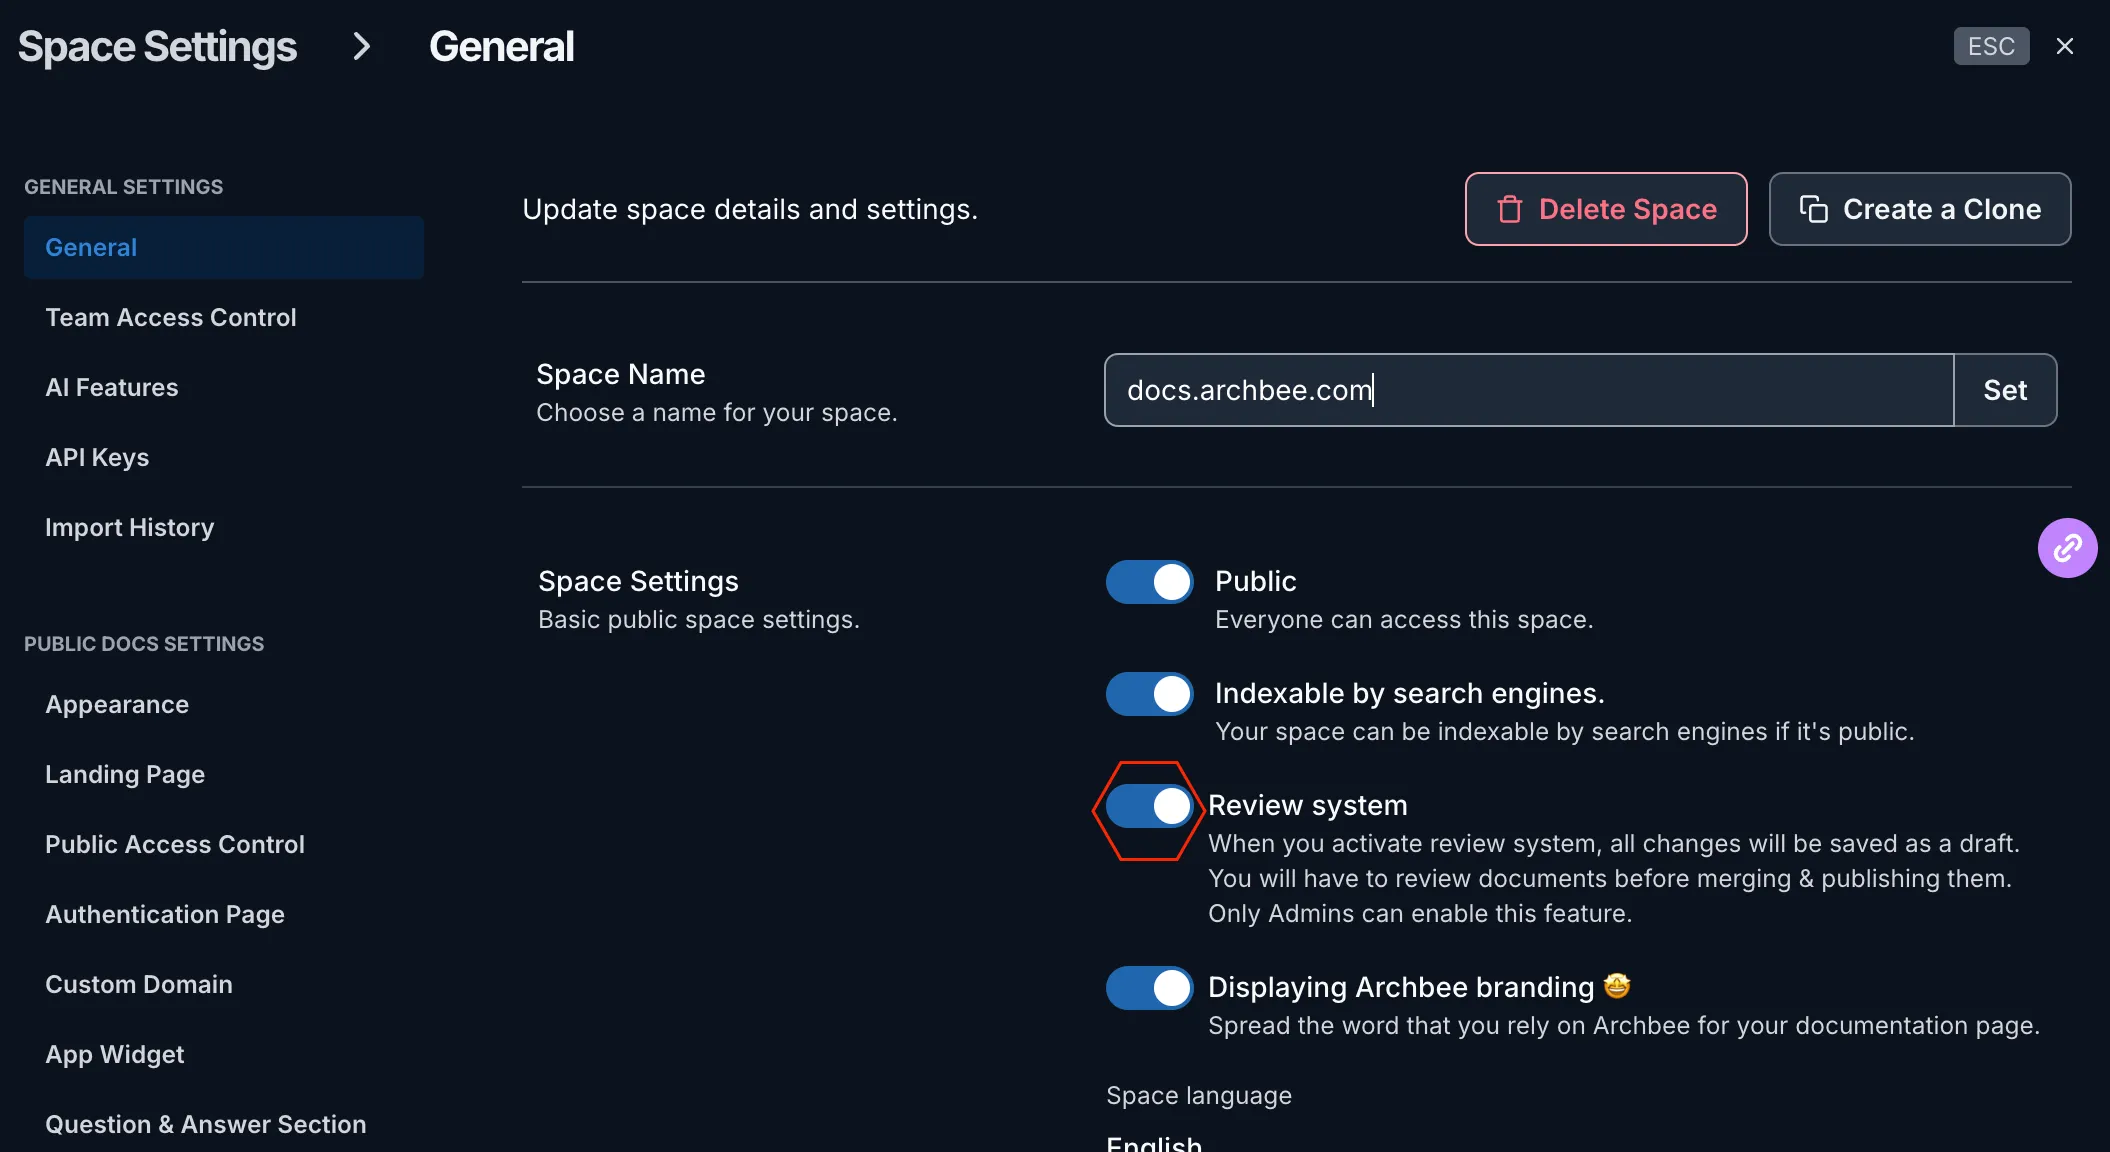Click the star-struck emoji beside branding
Image resolution: width=2110 pixels, height=1152 pixels.
click(x=1617, y=986)
